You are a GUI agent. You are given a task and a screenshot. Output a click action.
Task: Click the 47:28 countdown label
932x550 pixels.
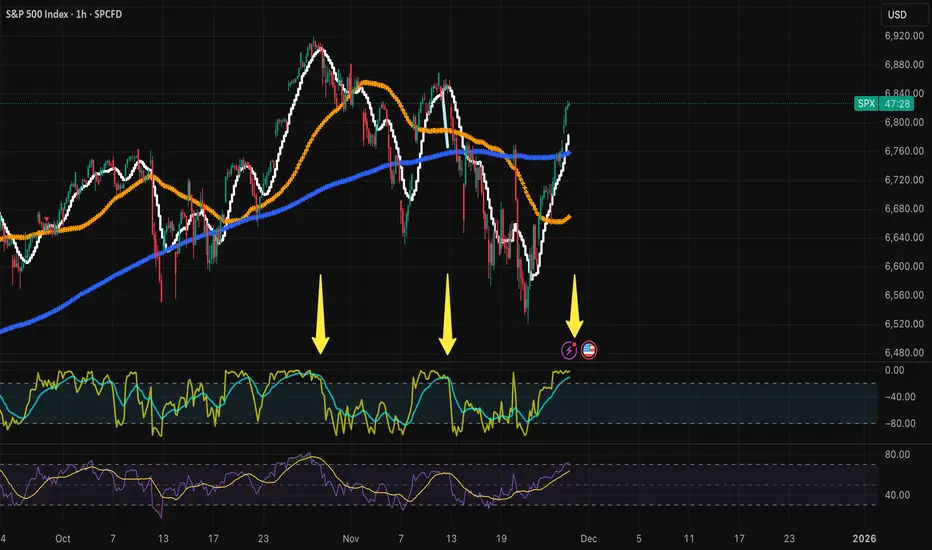(x=897, y=103)
